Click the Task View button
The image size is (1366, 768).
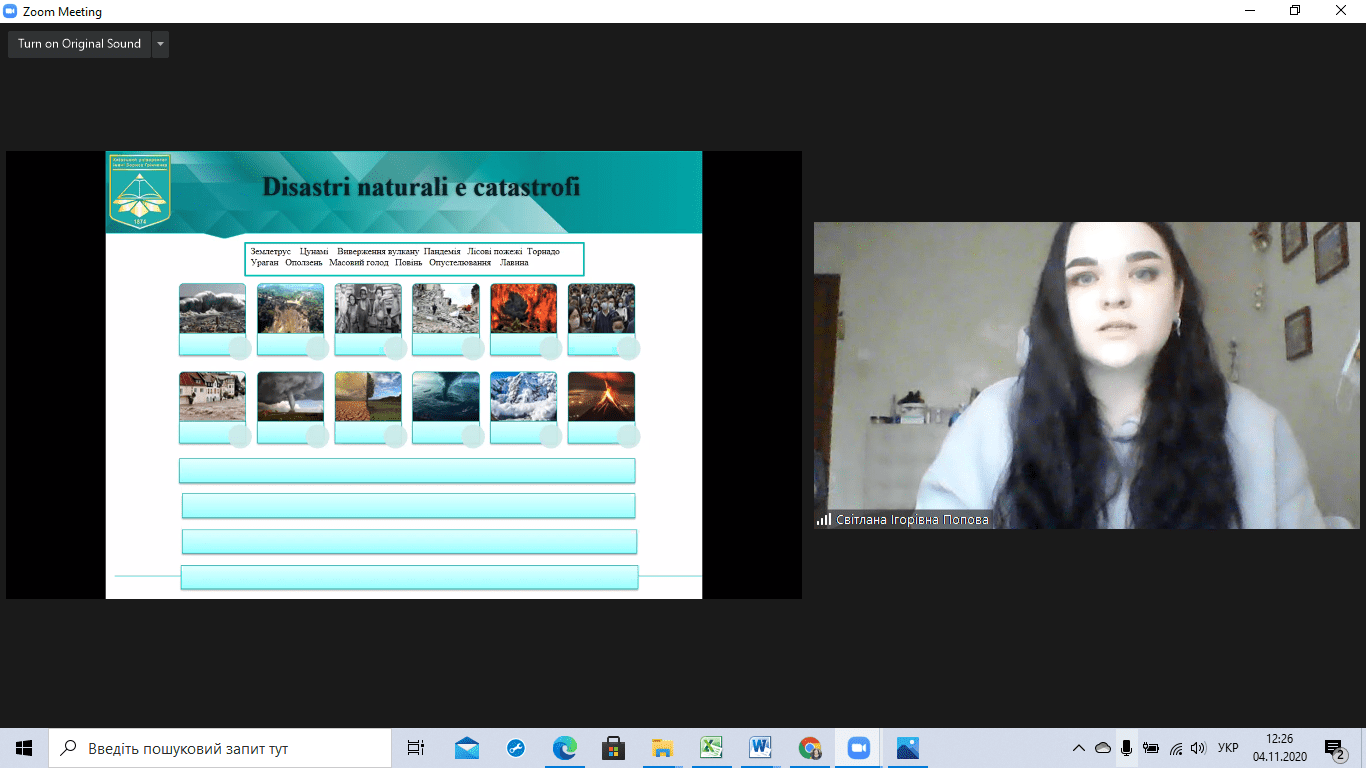pyautogui.click(x=416, y=748)
